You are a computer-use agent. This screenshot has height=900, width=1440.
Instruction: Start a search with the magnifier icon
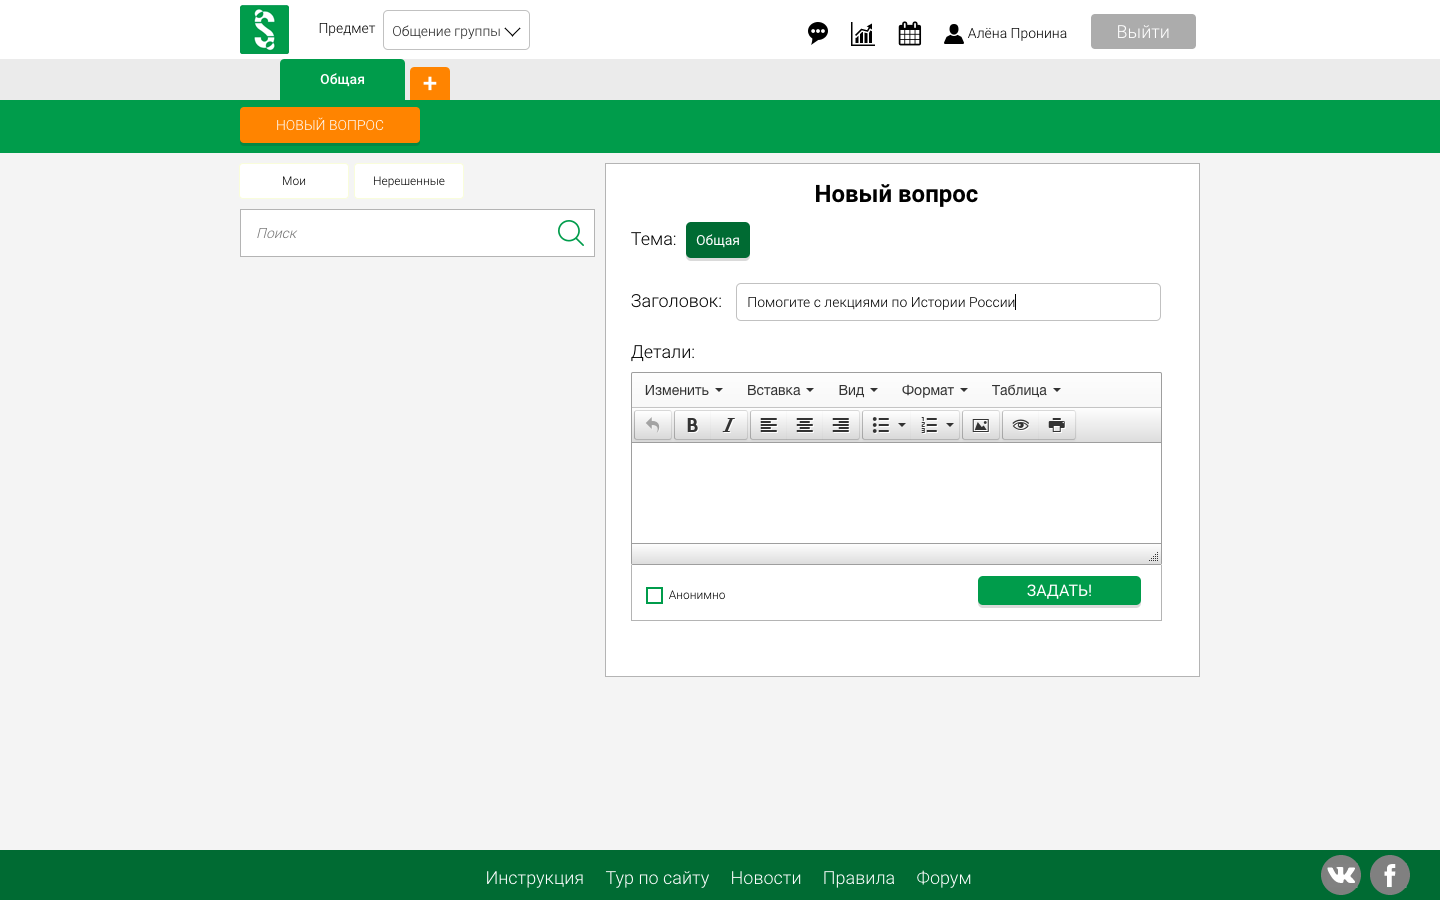570,232
